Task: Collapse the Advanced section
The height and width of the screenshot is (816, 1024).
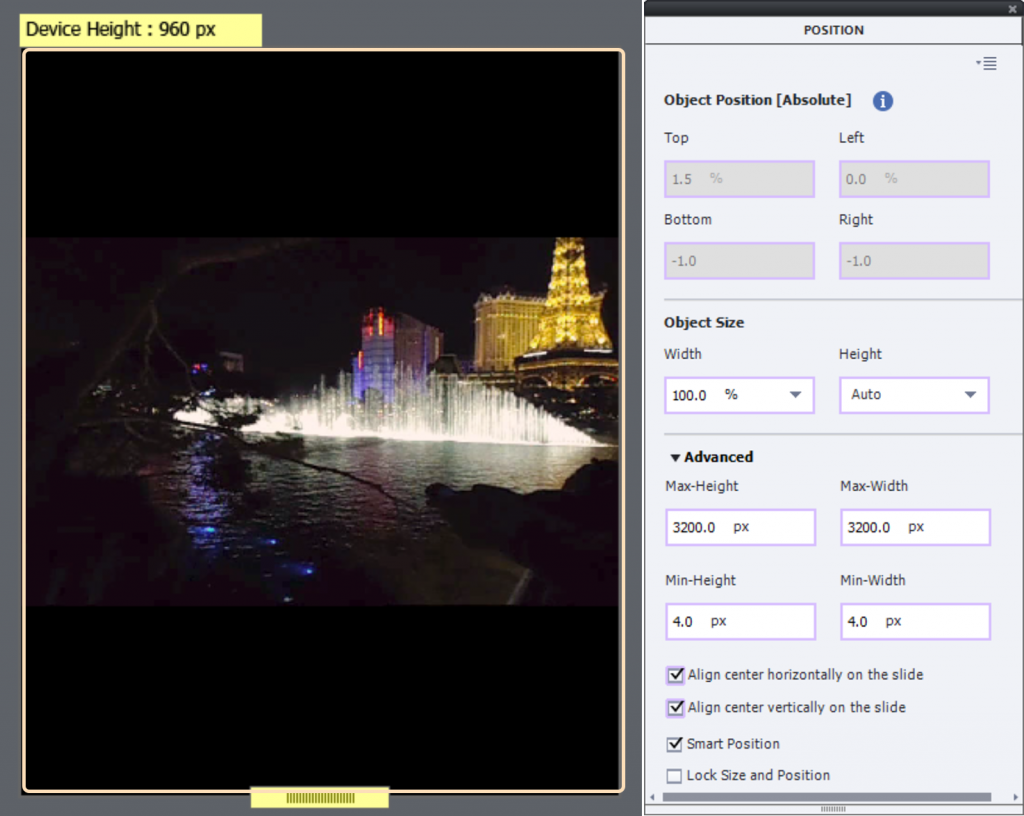Action: click(676, 458)
